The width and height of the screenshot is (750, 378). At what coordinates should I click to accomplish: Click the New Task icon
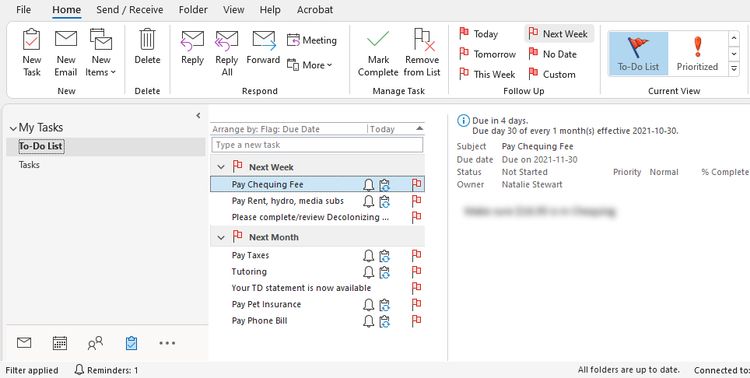[32, 41]
